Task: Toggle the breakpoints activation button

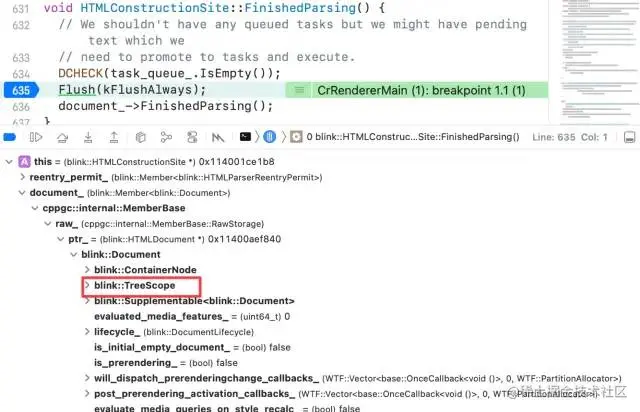Action: point(9,137)
